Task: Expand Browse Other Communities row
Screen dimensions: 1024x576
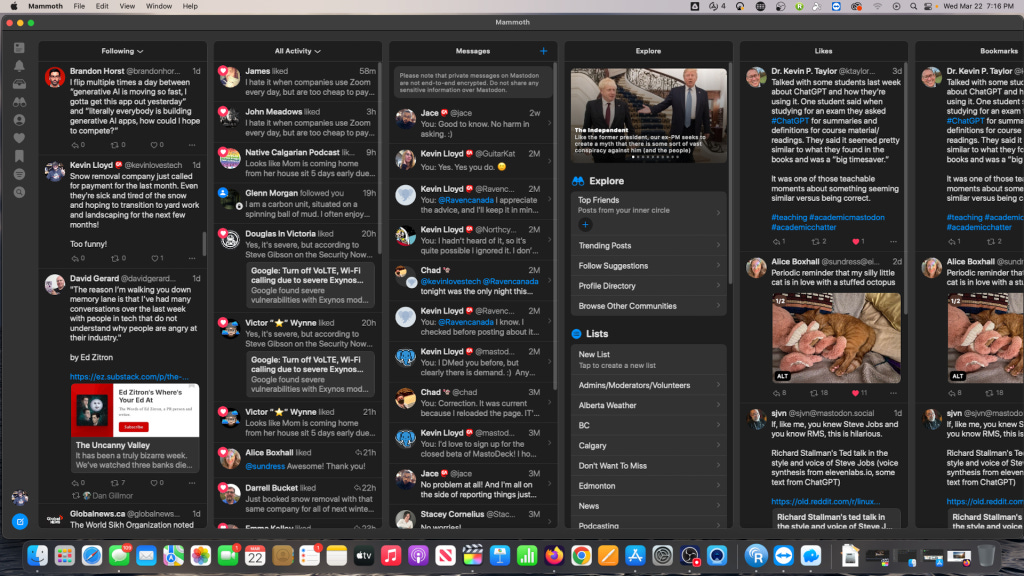Action: pyautogui.click(x=648, y=306)
